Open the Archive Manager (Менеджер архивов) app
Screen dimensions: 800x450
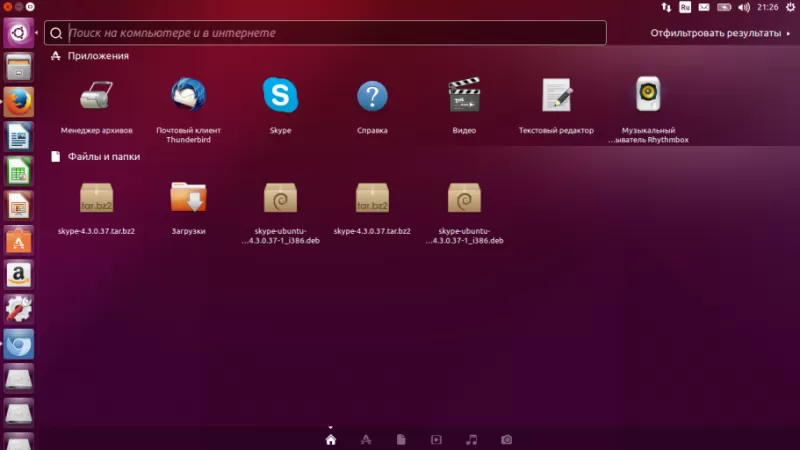pyautogui.click(x=96, y=105)
